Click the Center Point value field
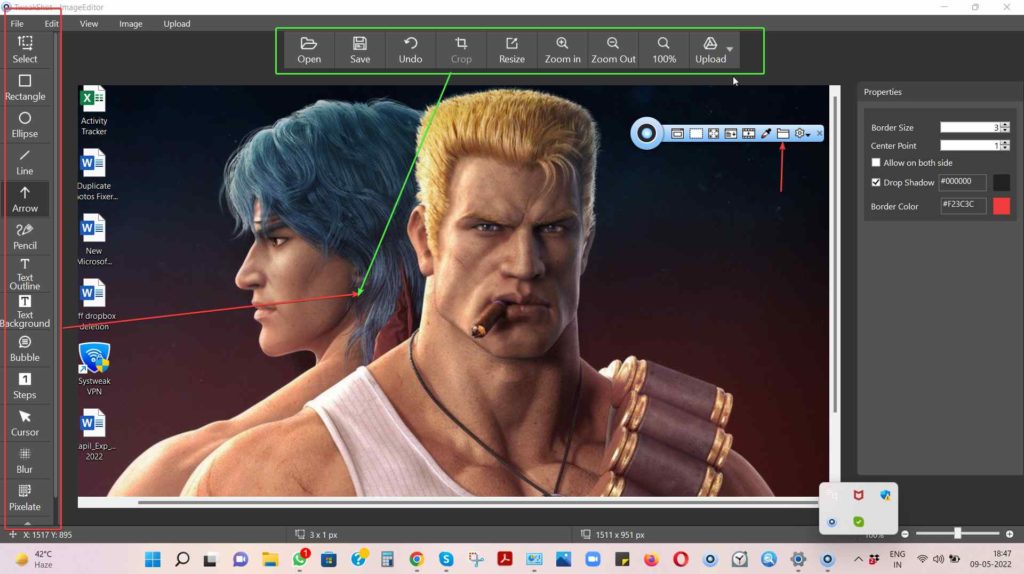This screenshot has height=574, width=1024. [970, 146]
